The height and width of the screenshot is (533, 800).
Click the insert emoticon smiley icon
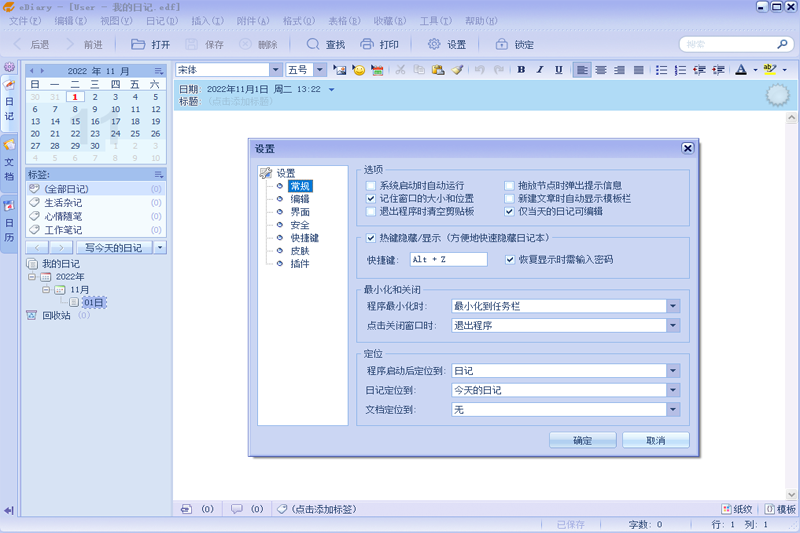359,70
